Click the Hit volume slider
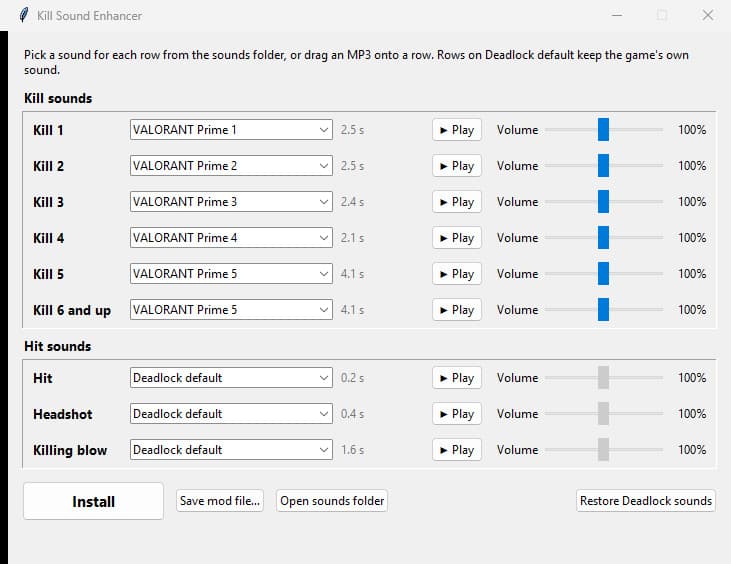This screenshot has height=564, width=731. click(x=604, y=378)
